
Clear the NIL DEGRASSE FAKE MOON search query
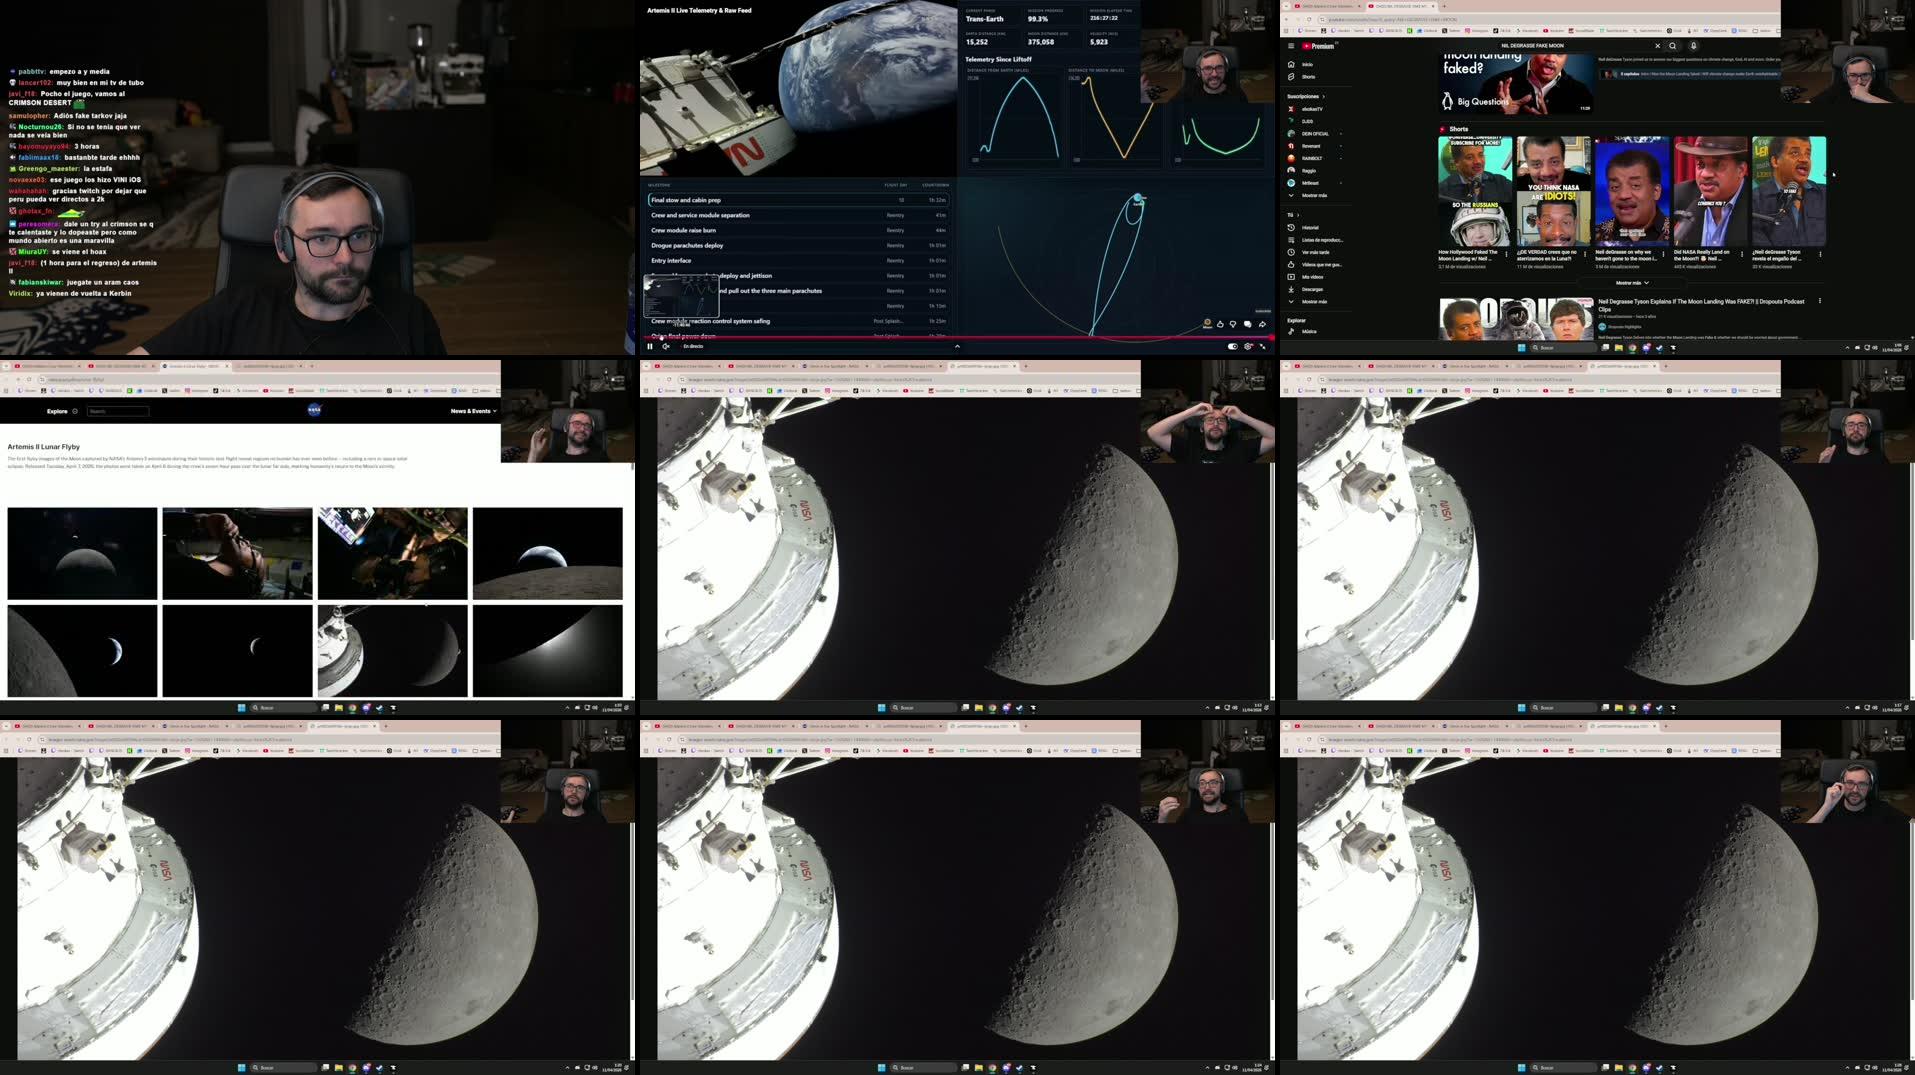tap(1658, 46)
